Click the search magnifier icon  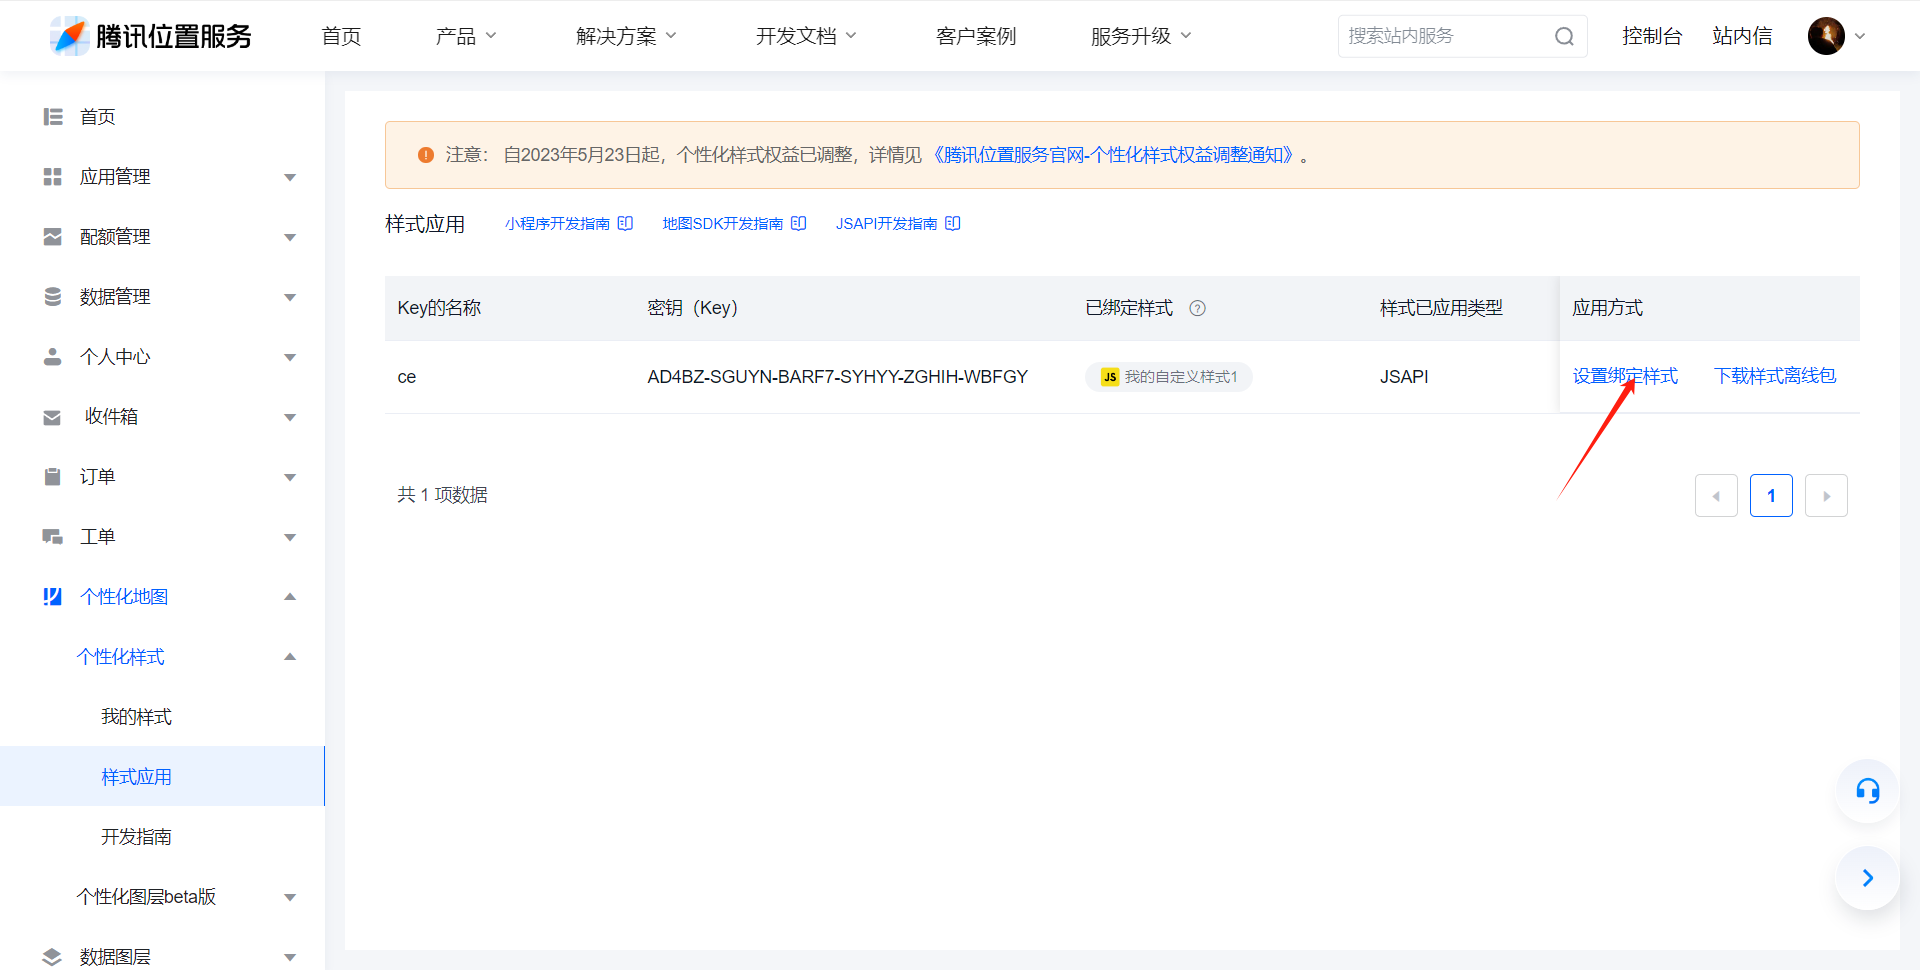point(1564,37)
